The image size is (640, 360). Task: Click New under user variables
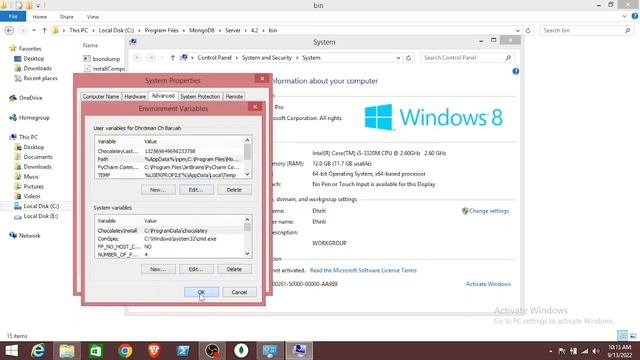coord(158,190)
